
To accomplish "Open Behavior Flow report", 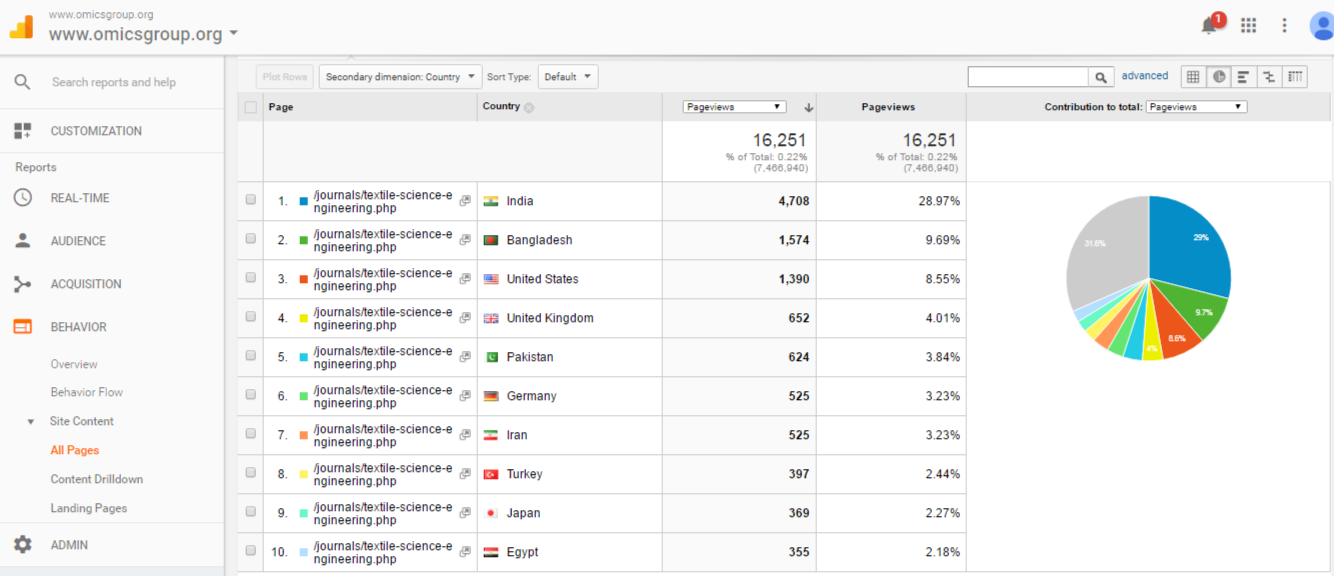I will [x=87, y=392].
